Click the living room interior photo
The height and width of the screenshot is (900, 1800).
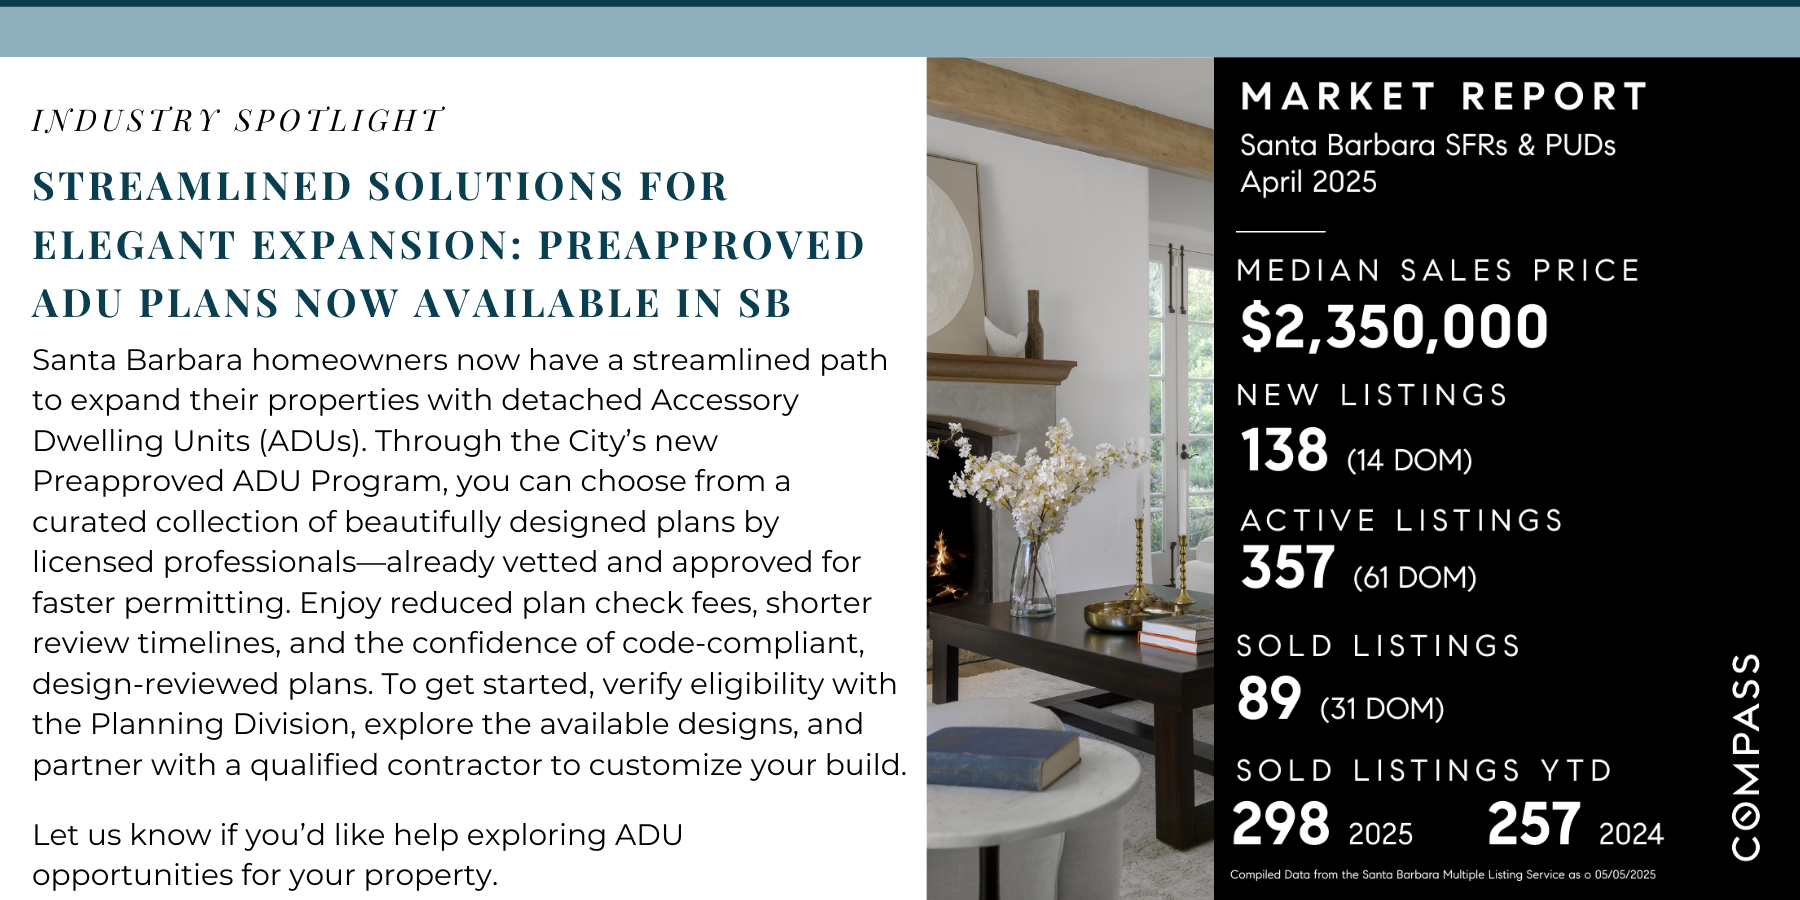coord(1069,478)
